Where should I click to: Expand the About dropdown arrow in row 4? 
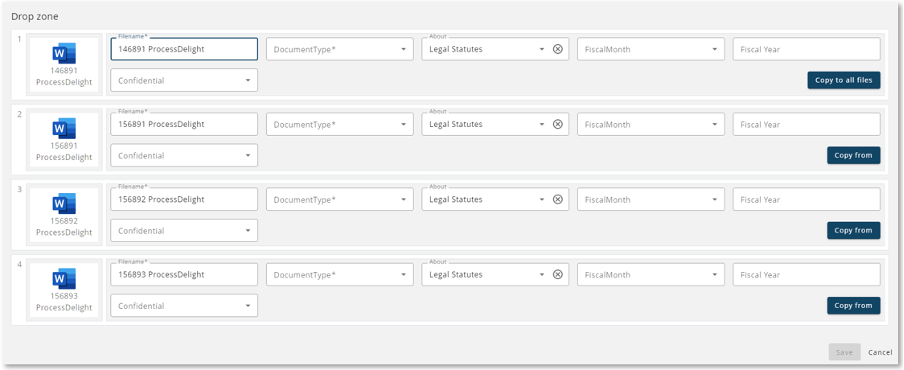click(x=541, y=274)
